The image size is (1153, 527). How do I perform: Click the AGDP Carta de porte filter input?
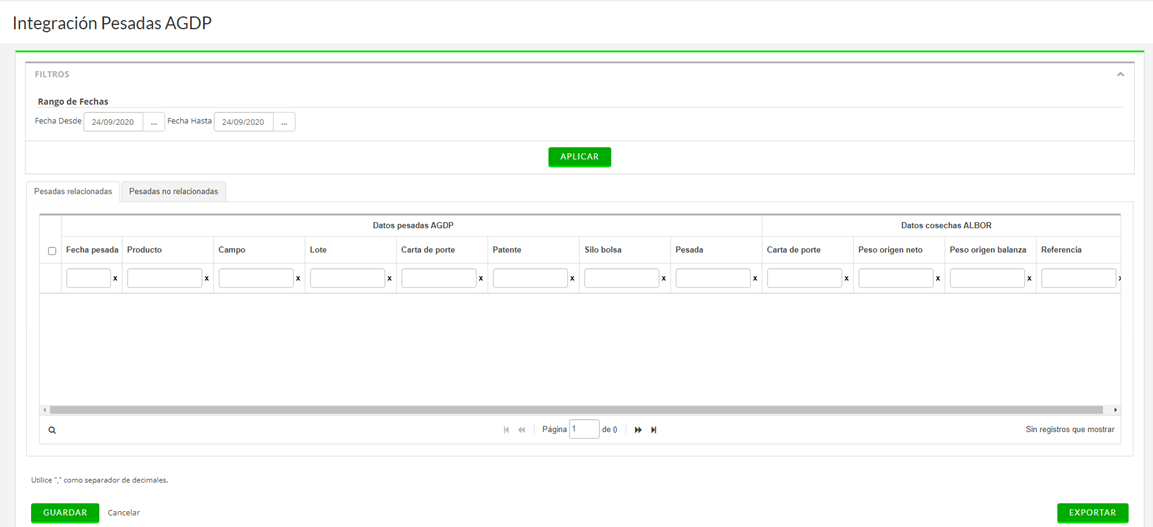[439, 279]
